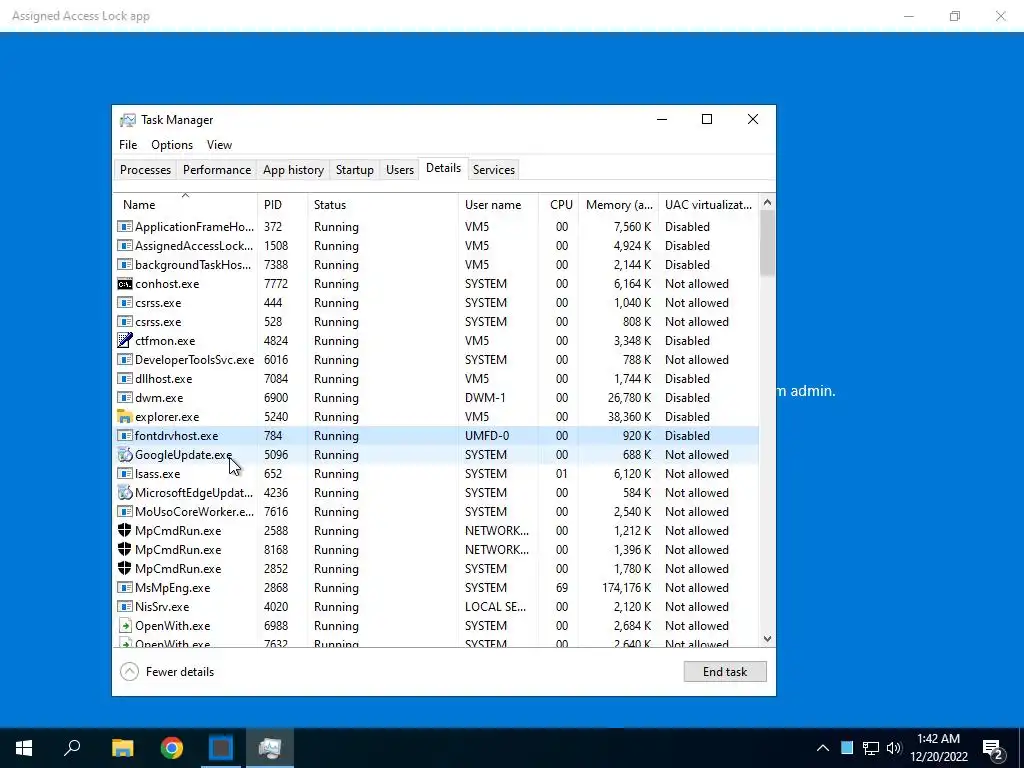Collapse Task Manager with Fewer details
1024x768 pixels.
[x=167, y=671]
